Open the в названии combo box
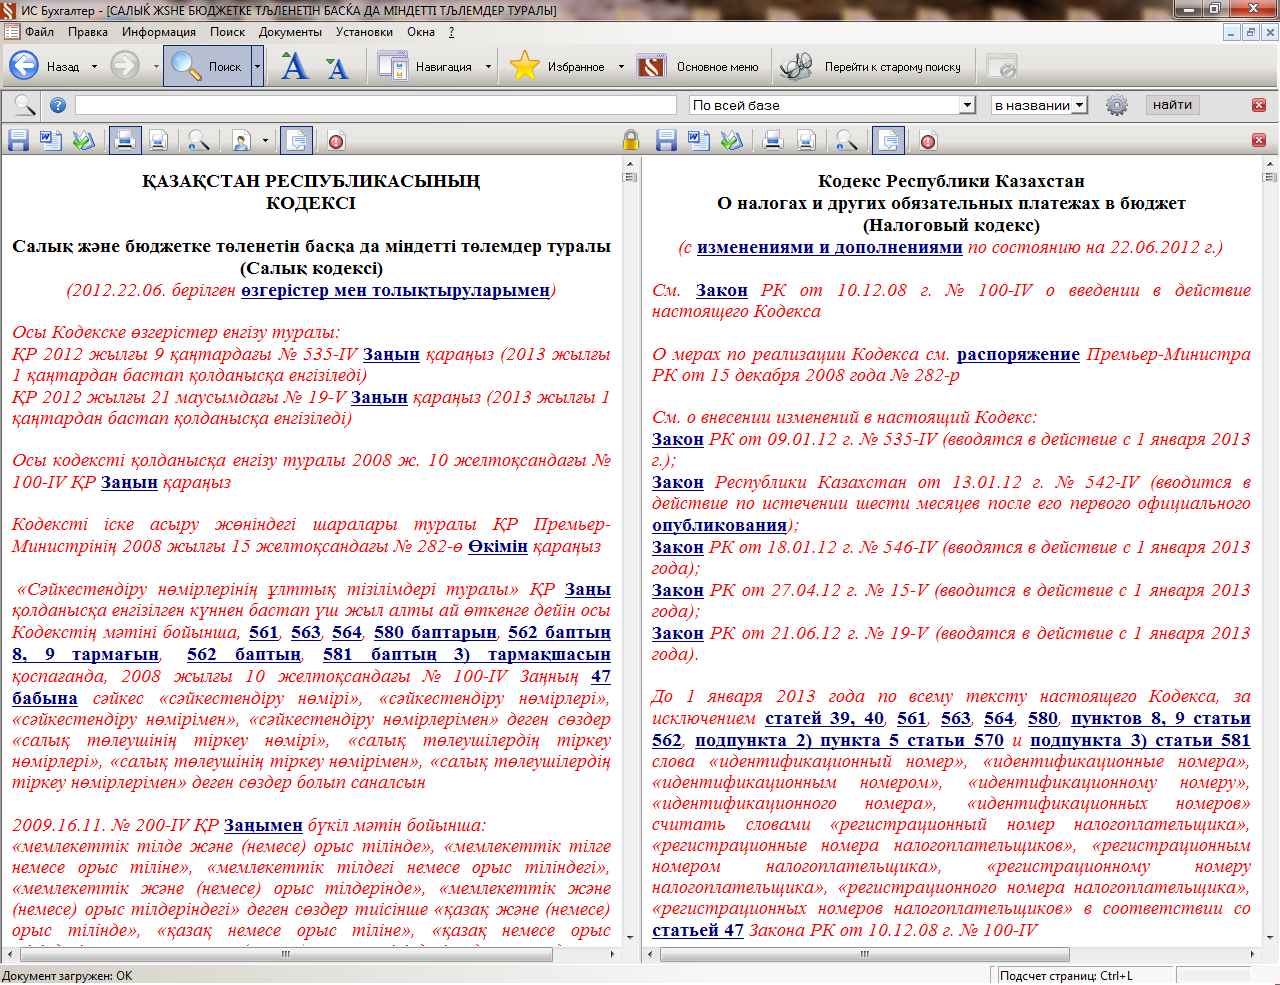Image resolution: width=1280 pixels, height=985 pixels. click(1039, 105)
